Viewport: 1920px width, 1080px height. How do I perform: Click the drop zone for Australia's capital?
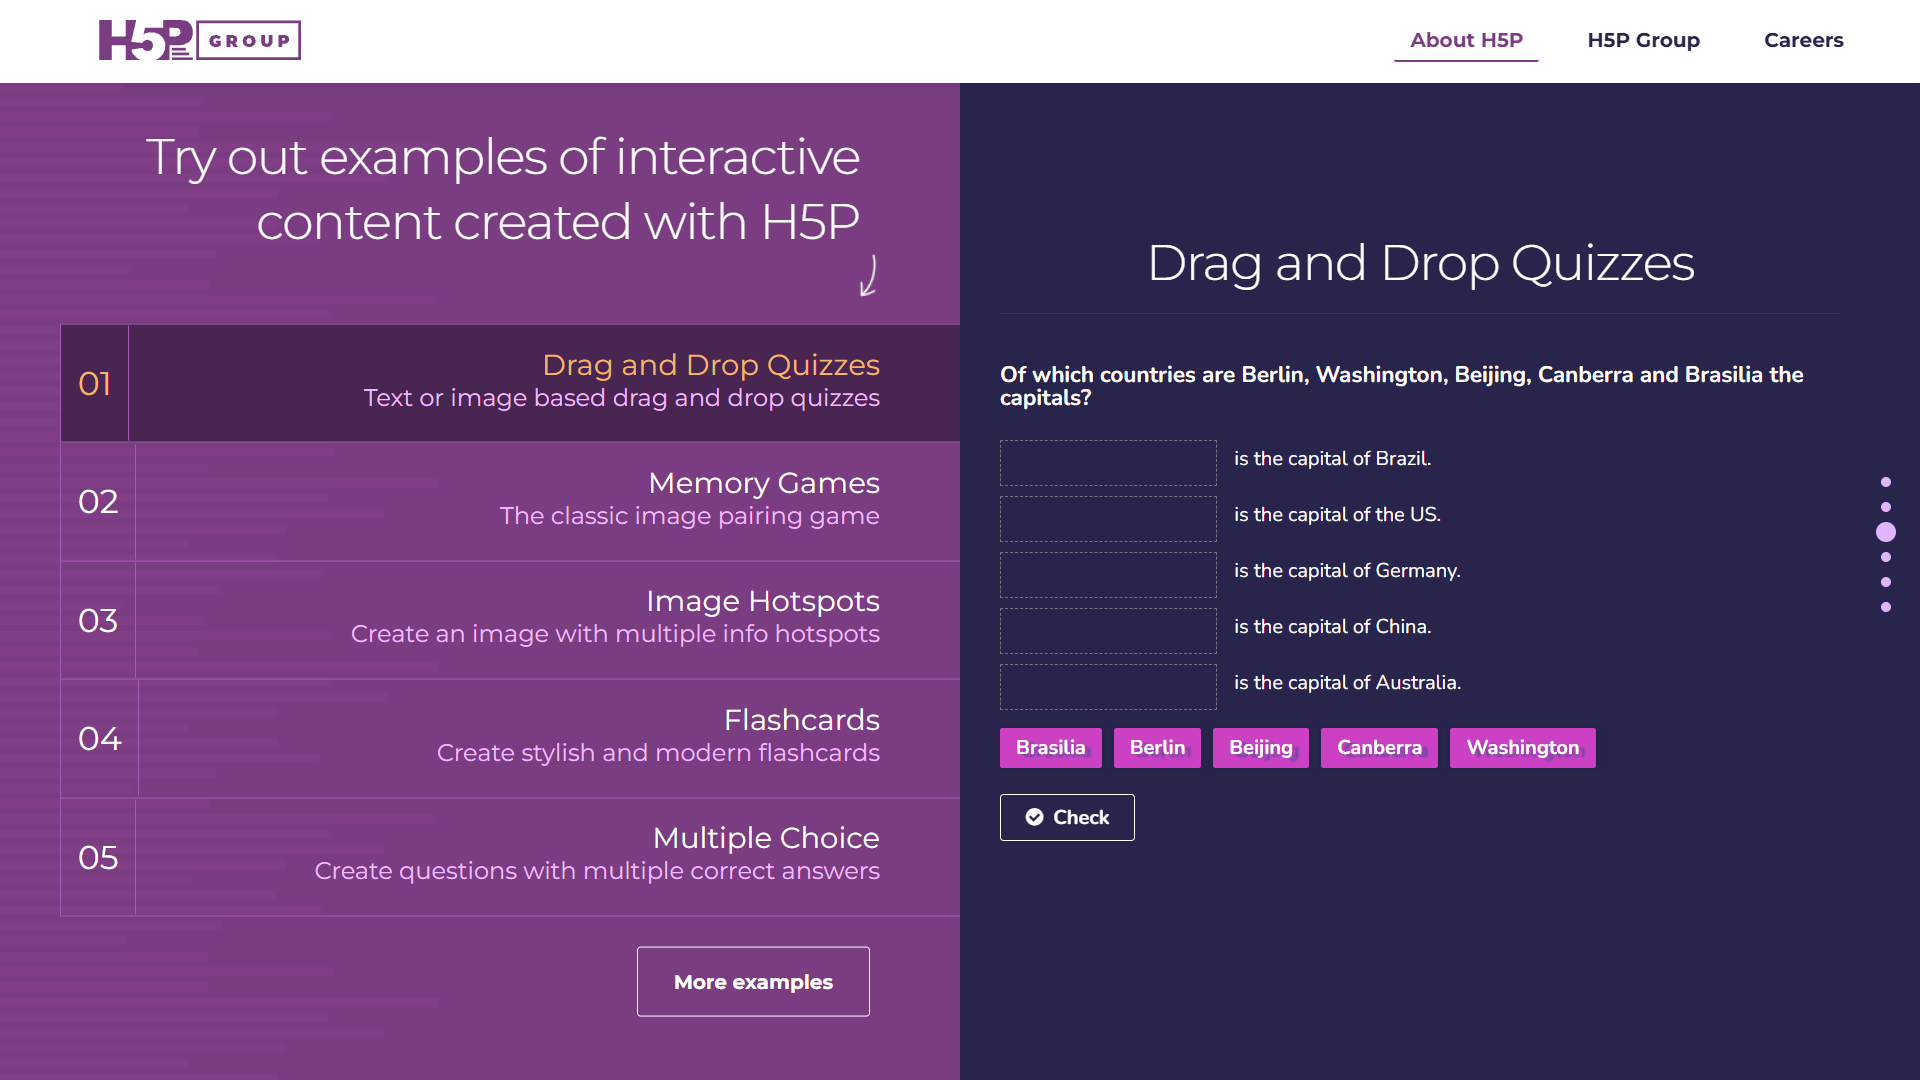(1108, 687)
